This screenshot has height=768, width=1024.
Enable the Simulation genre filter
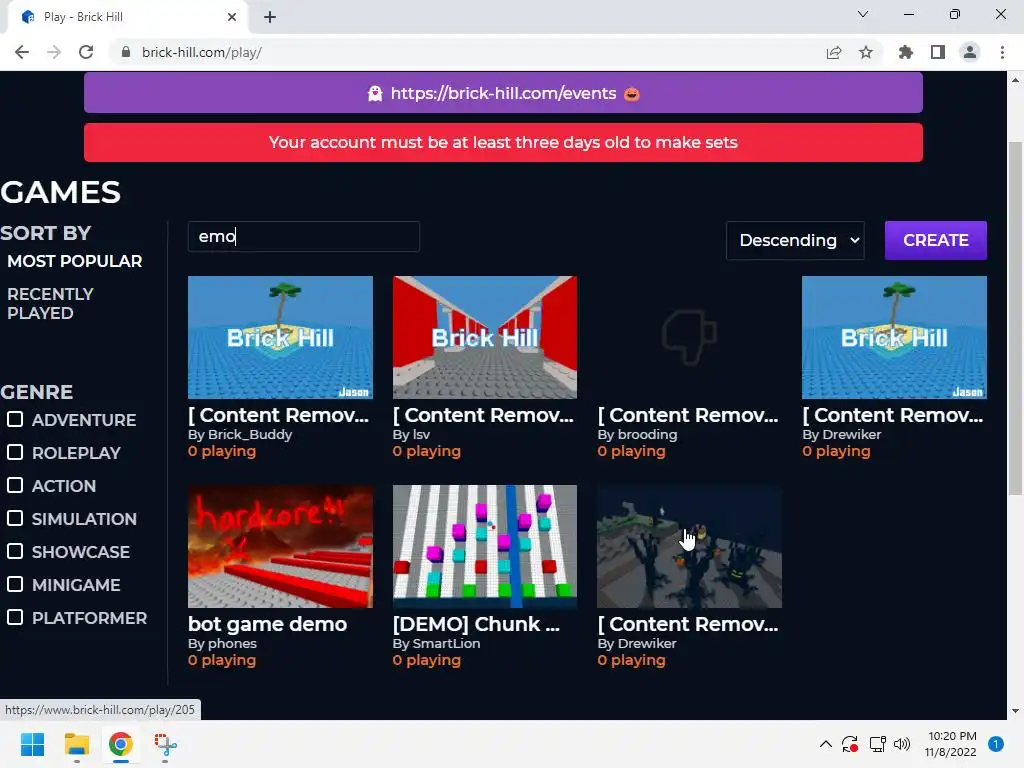[15, 518]
